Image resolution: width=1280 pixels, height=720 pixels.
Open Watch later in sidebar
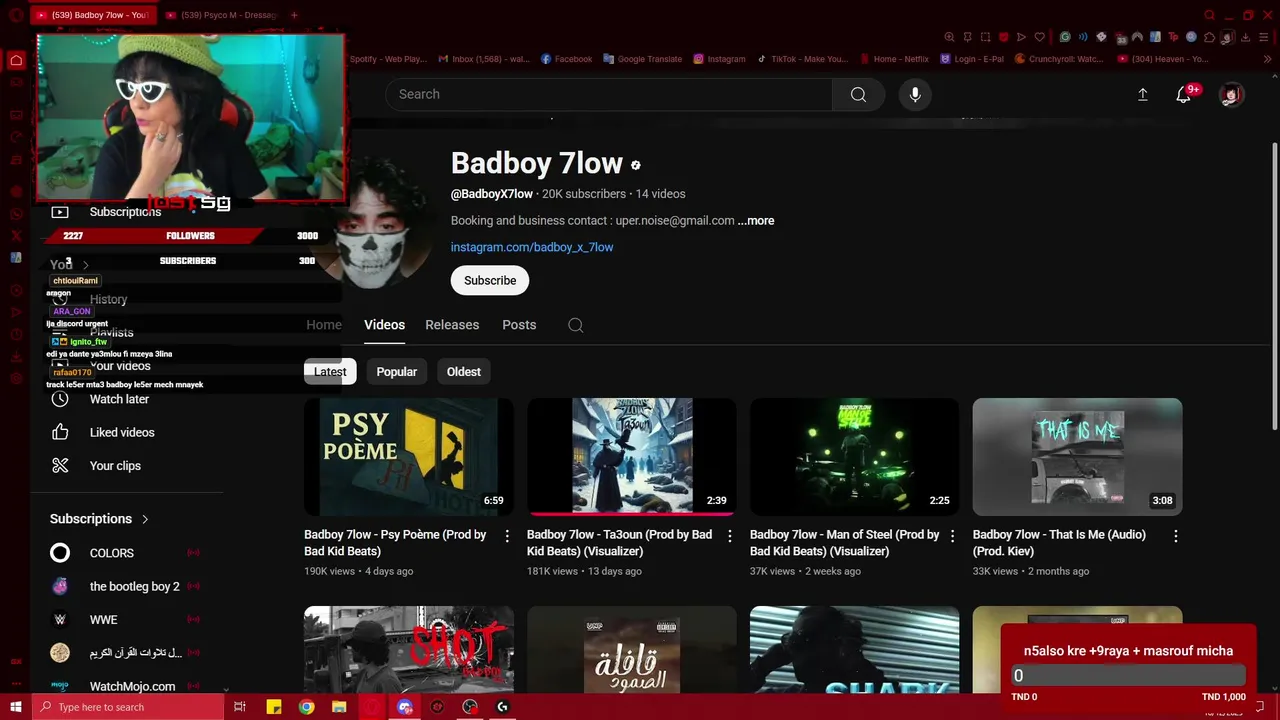[119, 399]
